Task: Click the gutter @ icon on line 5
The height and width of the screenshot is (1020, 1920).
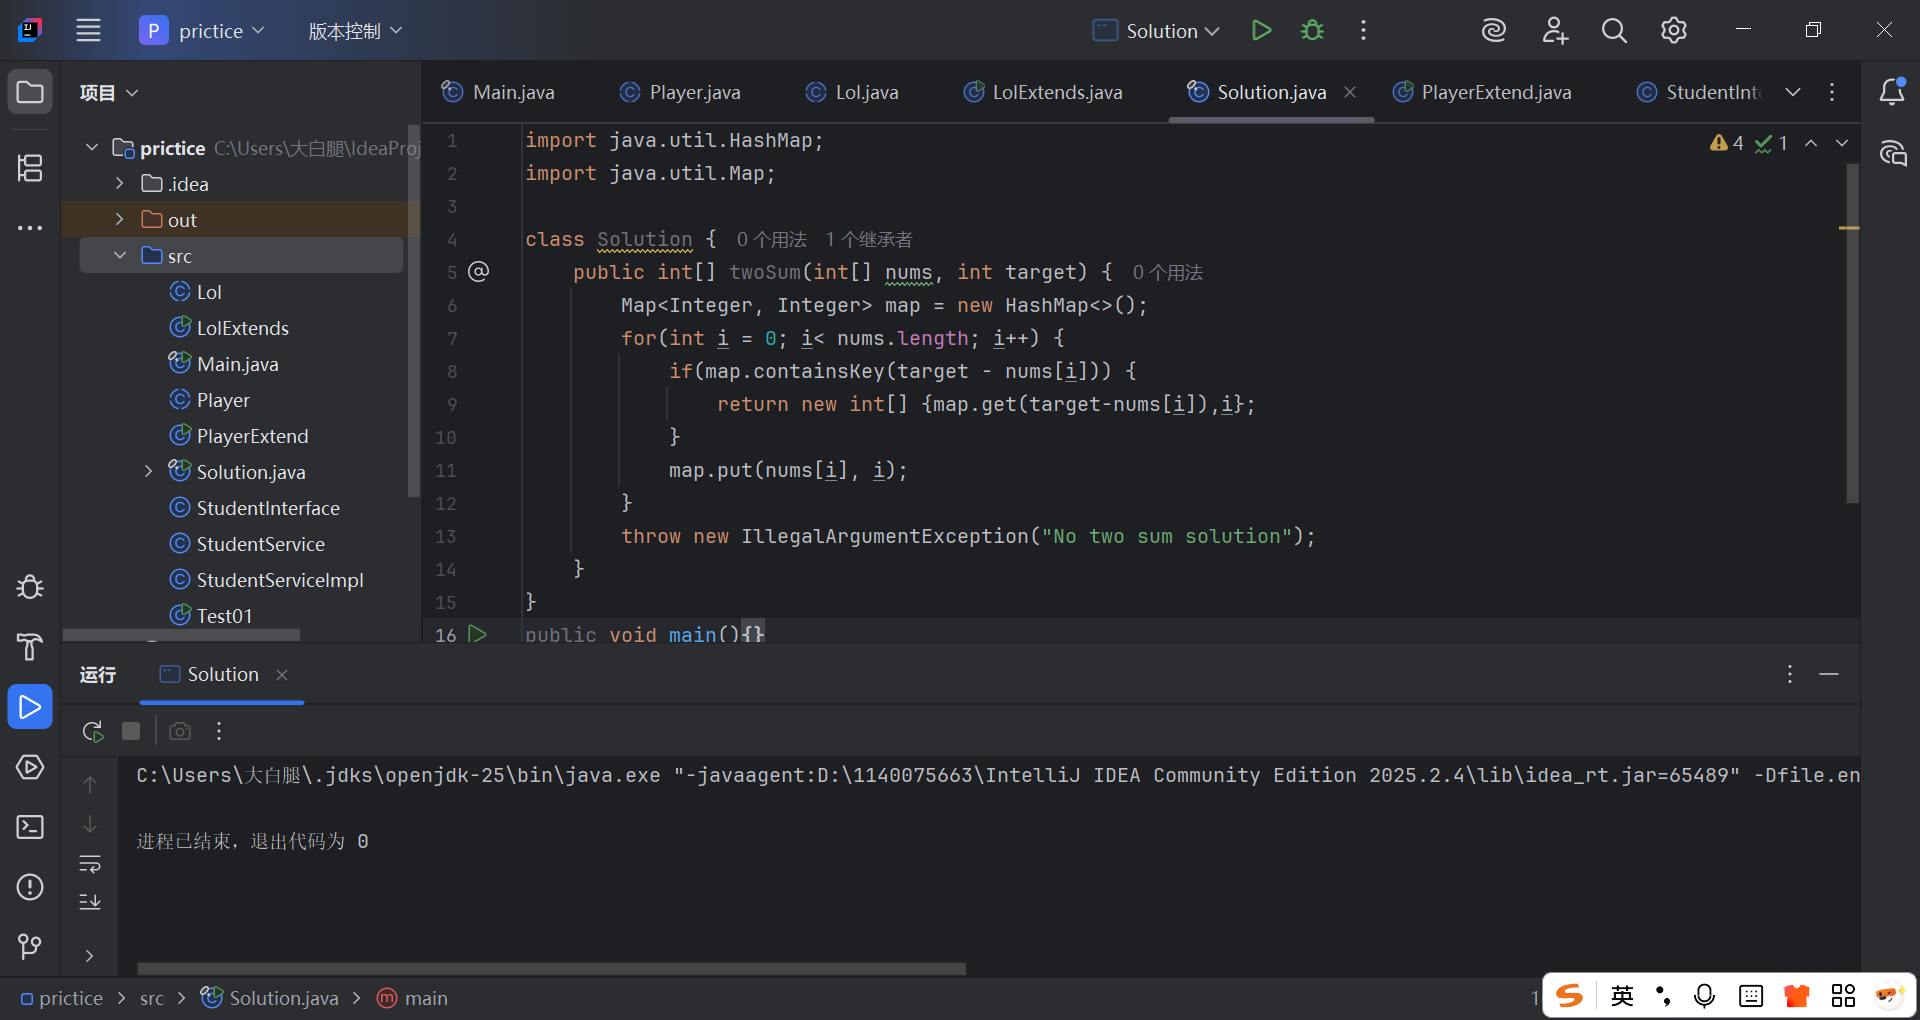Action: [x=479, y=271]
